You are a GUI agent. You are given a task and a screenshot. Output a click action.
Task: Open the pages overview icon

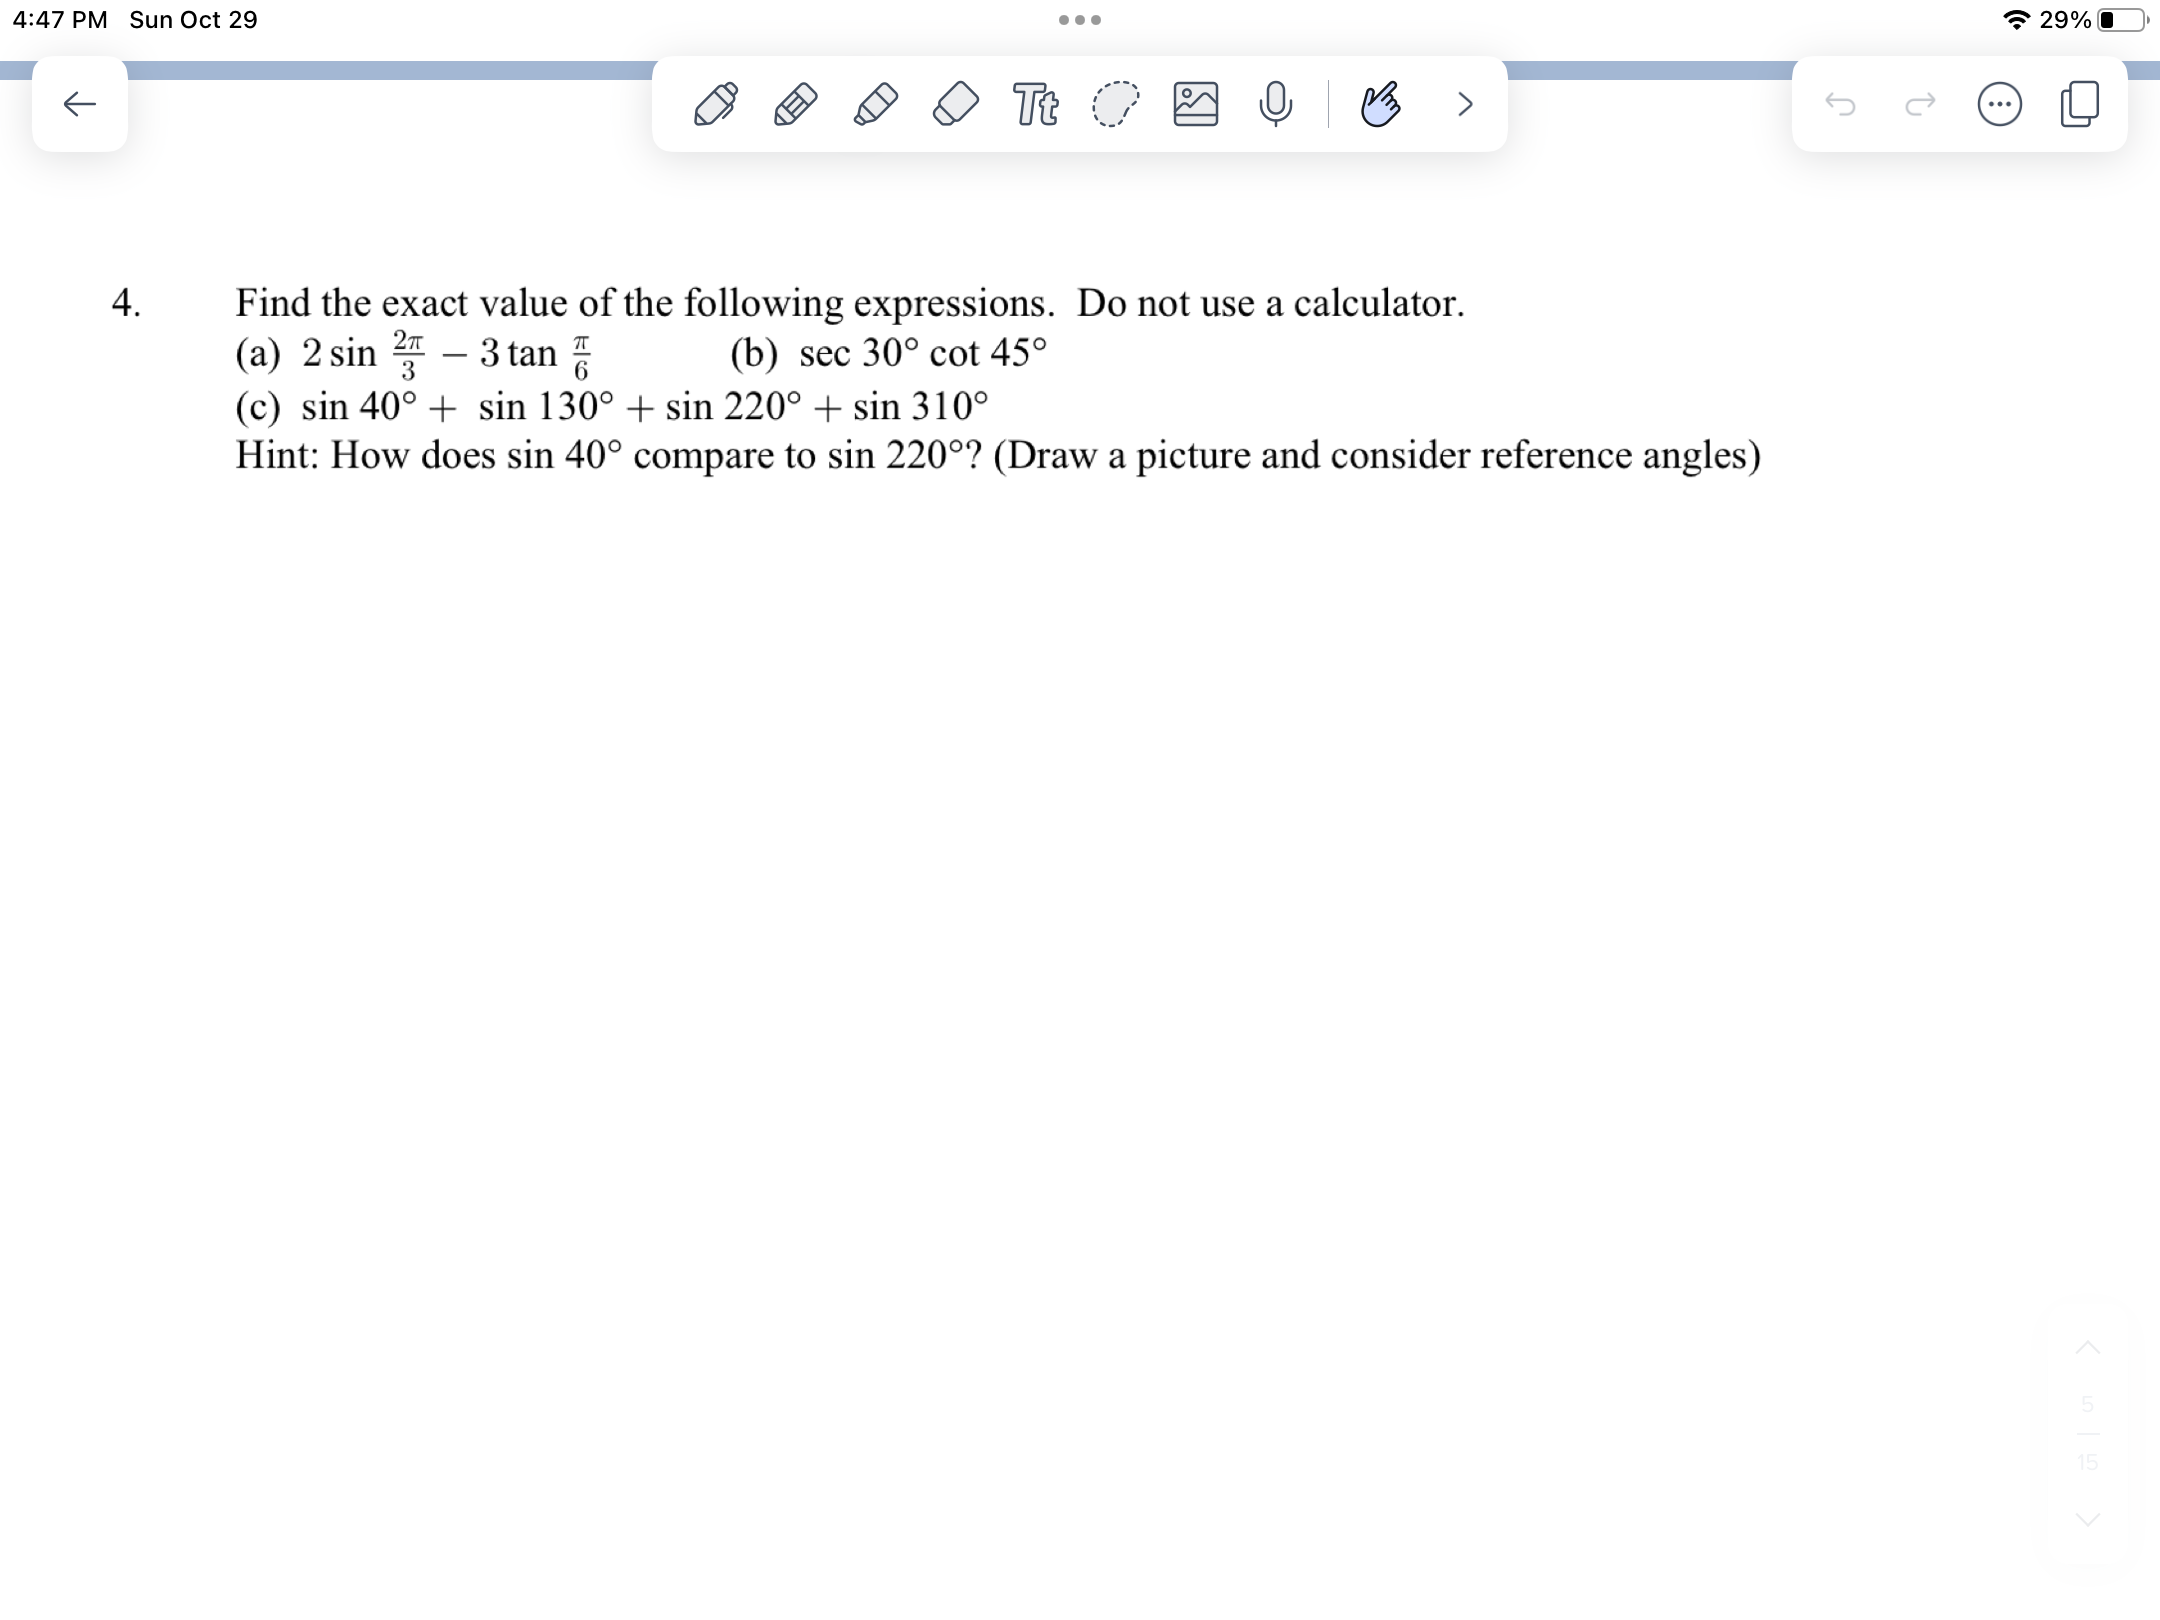(x=2078, y=105)
